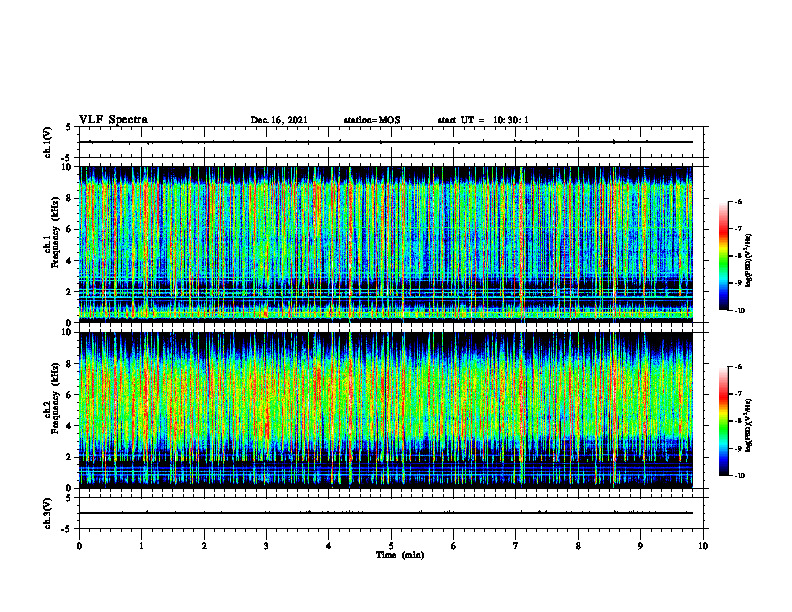Click time axis tick label "4"
This screenshot has height=612, width=792.
click(329, 546)
